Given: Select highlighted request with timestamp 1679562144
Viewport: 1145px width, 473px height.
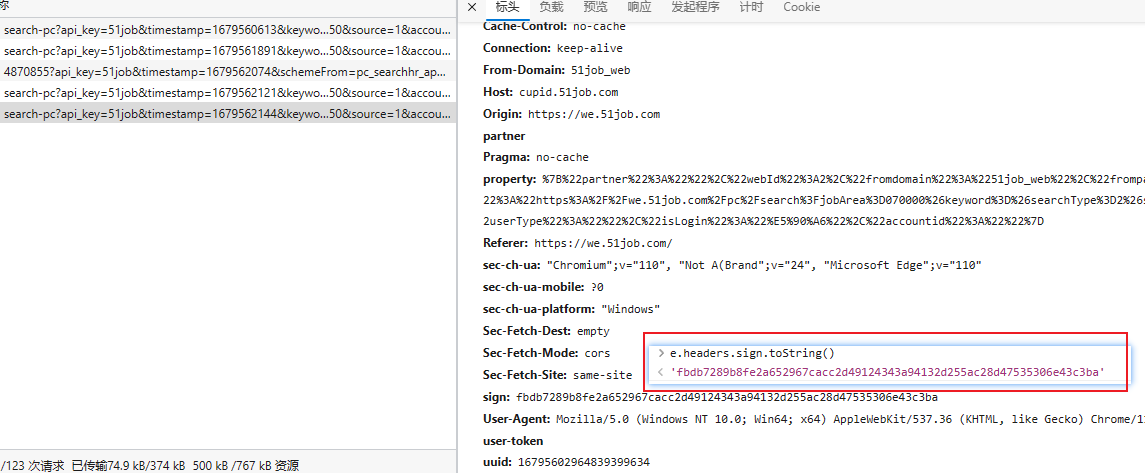Looking at the screenshot, I should point(227,114).
